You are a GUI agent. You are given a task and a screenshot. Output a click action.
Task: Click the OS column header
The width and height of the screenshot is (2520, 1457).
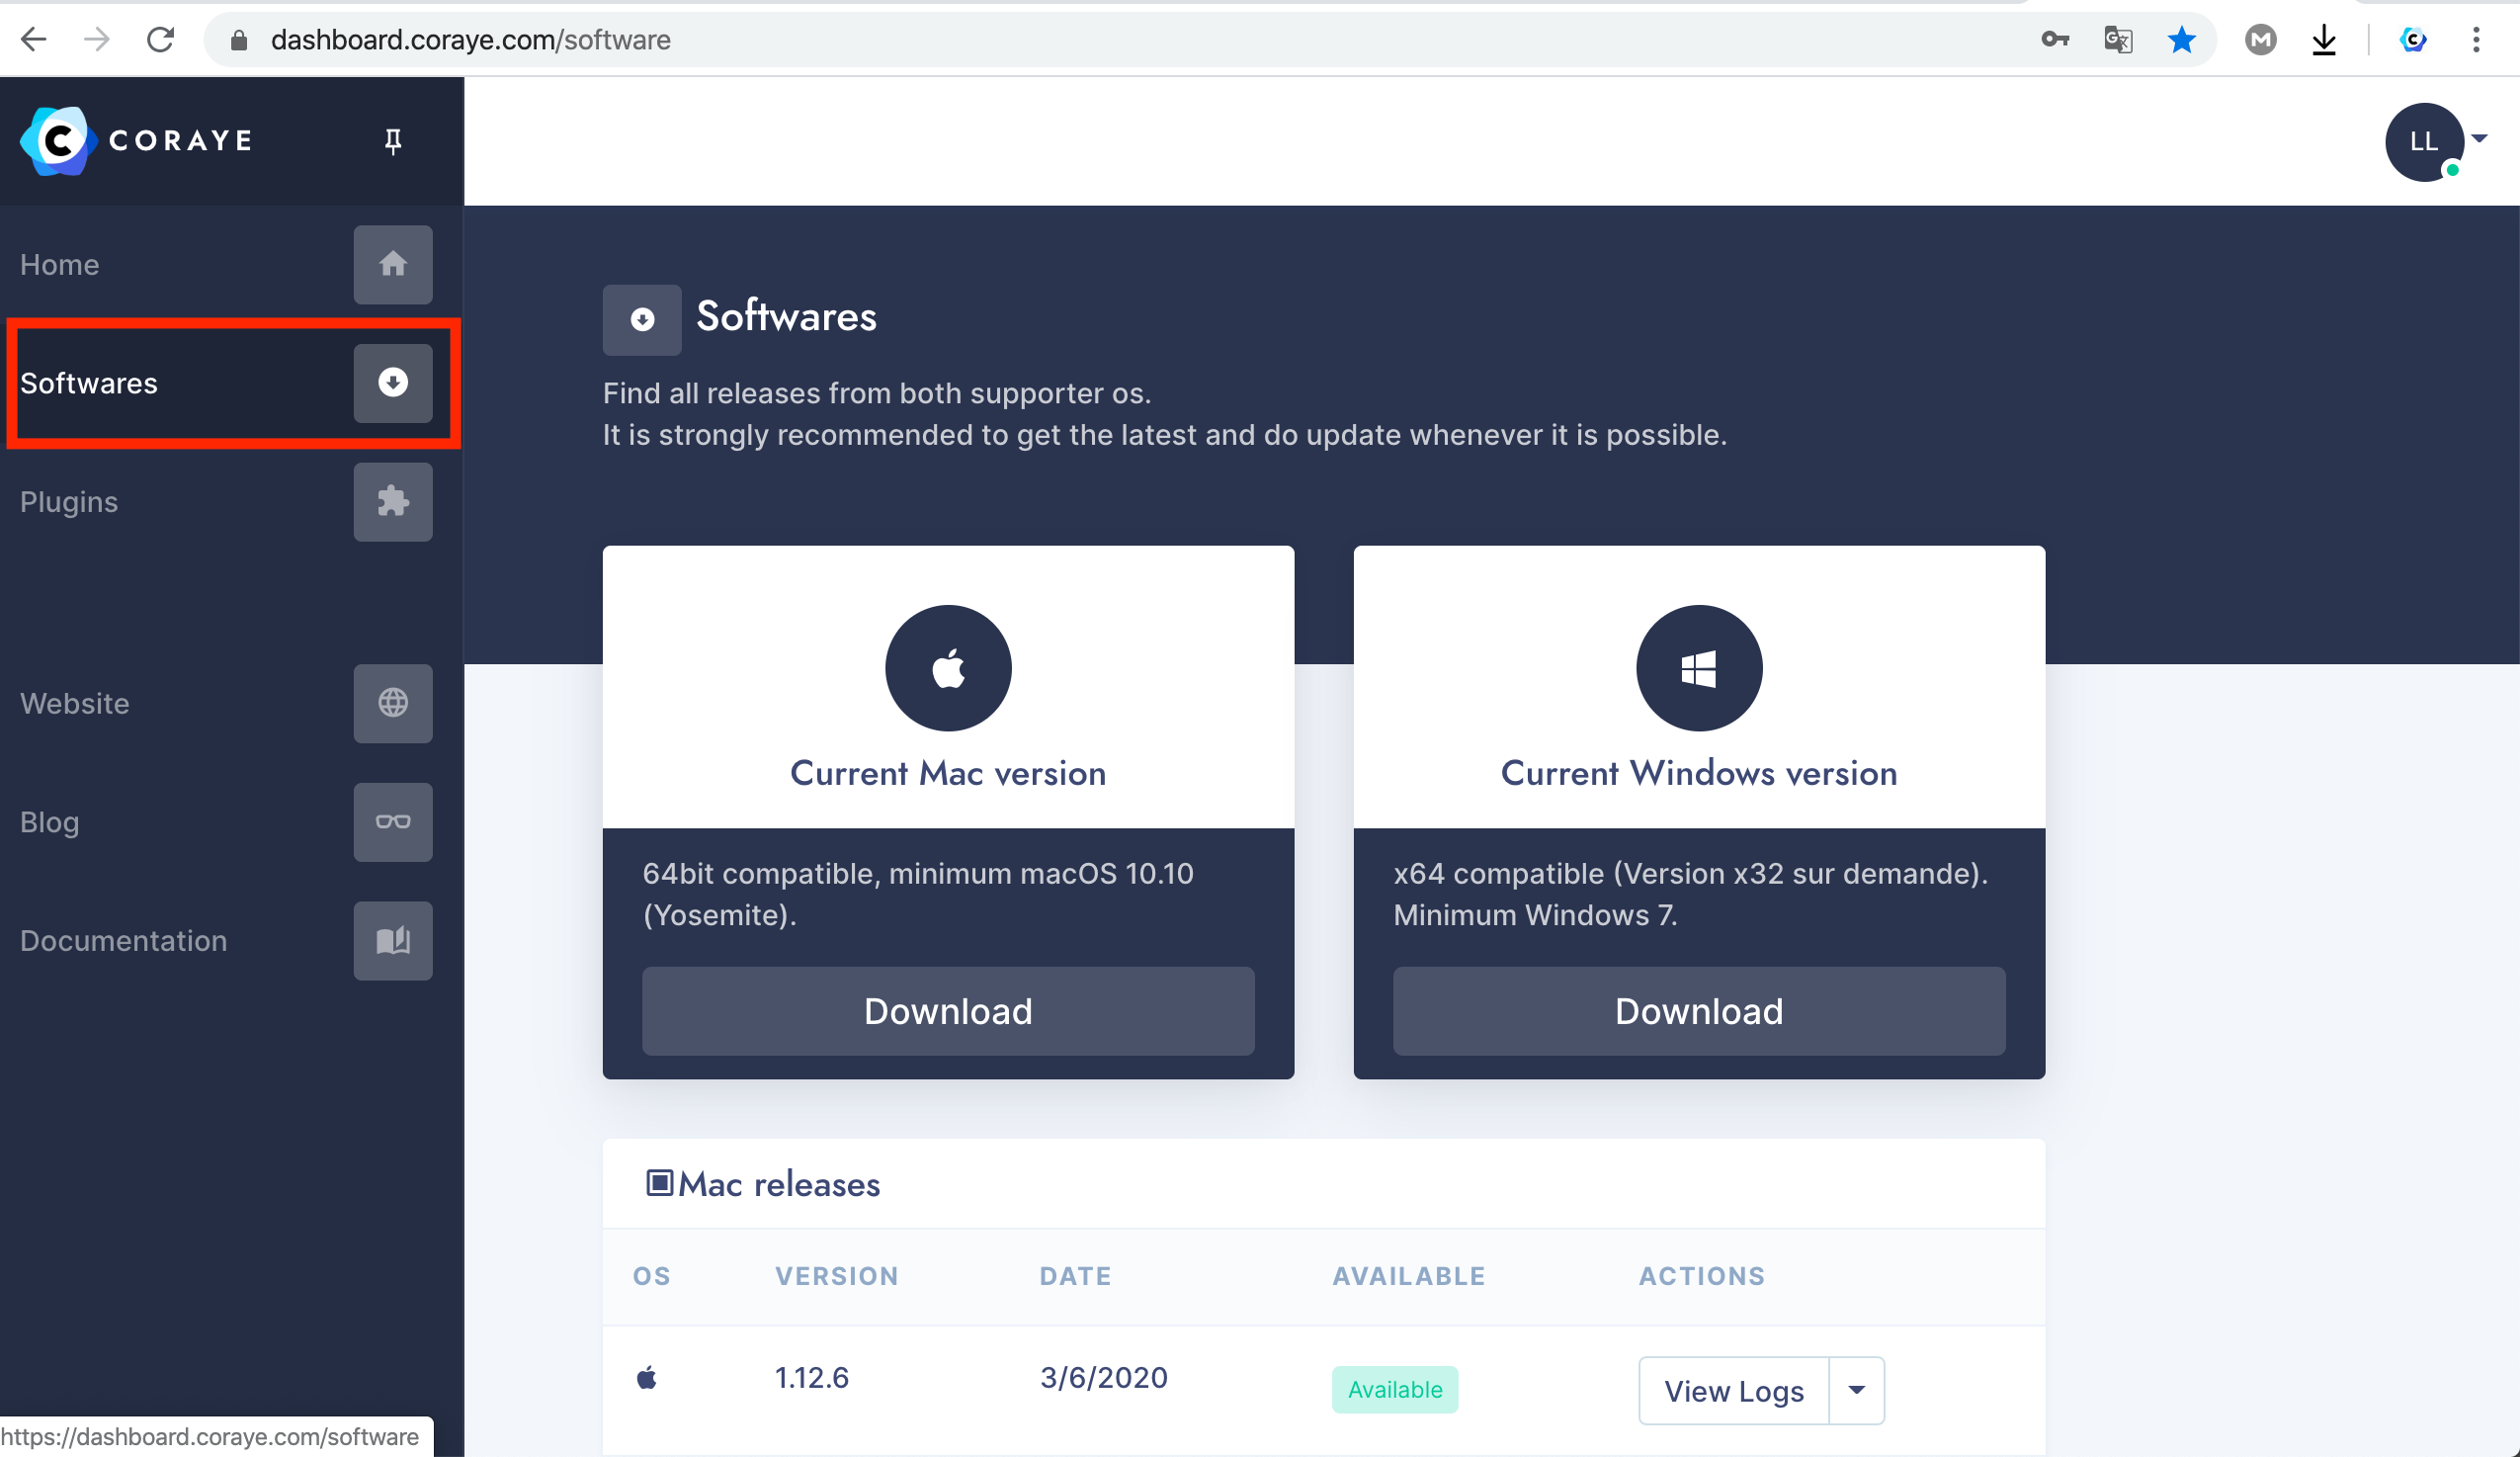652,1276
